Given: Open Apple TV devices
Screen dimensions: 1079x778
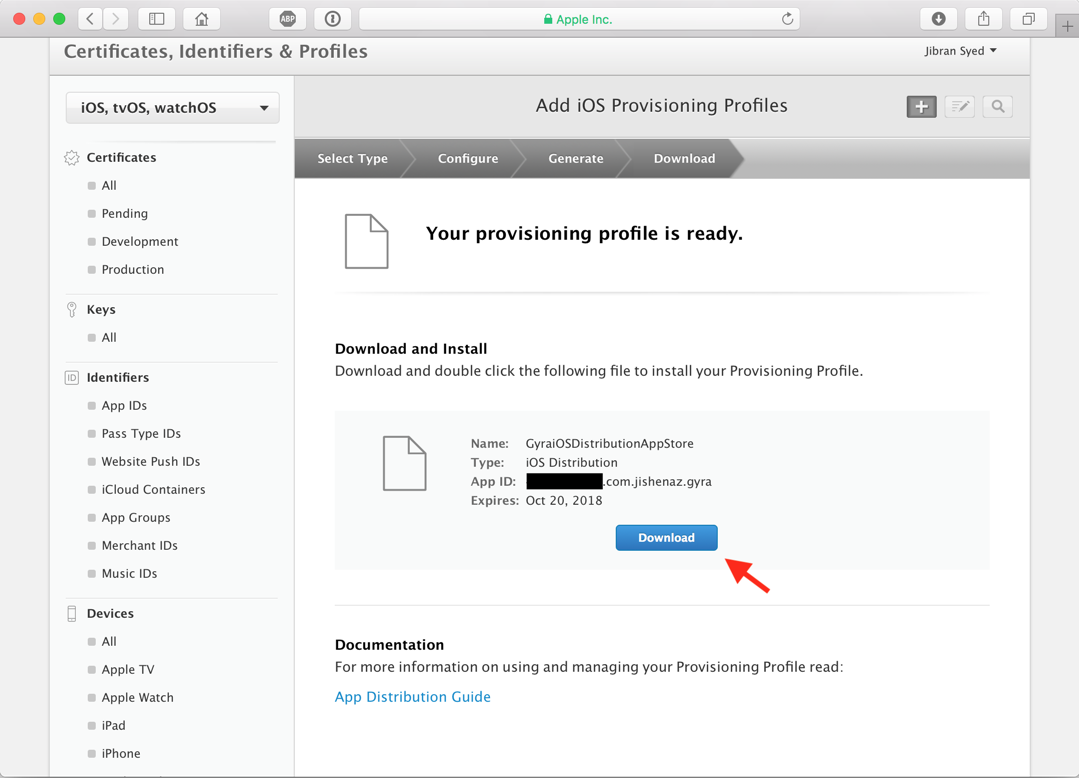Looking at the screenshot, I should (x=128, y=670).
